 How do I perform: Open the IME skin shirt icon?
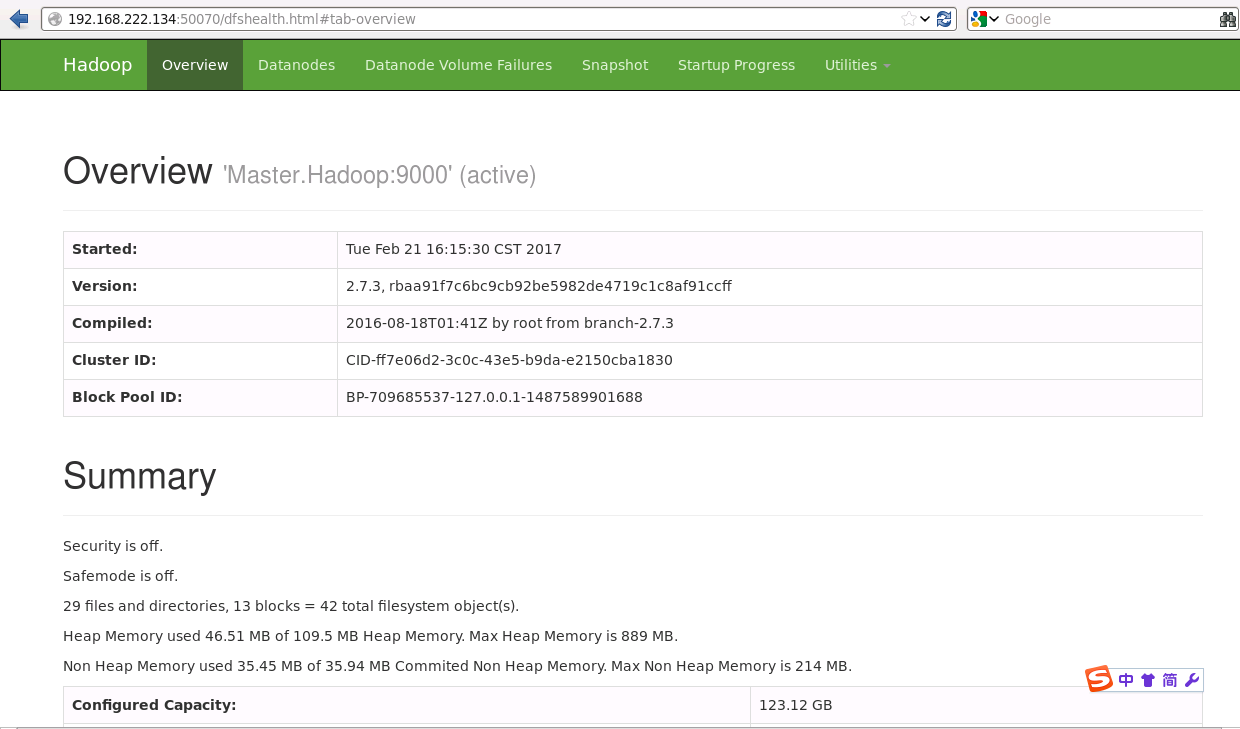pos(1147,680)
